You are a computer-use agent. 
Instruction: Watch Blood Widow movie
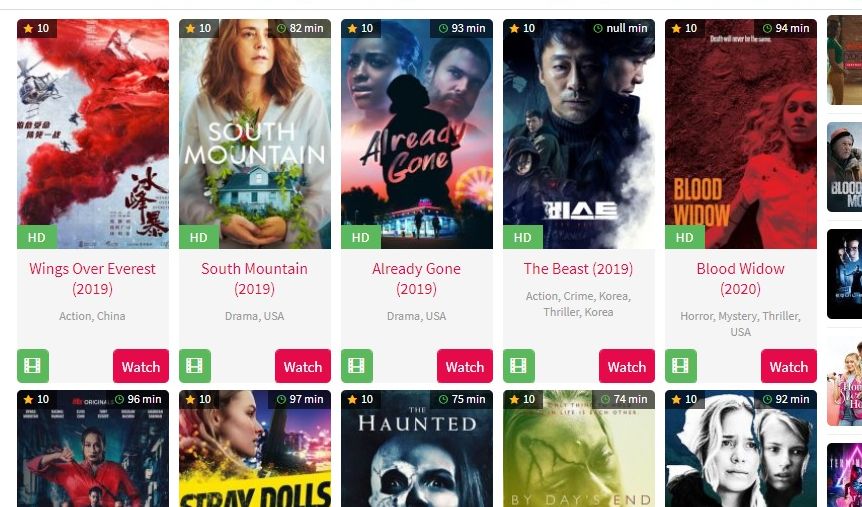click(x=789, y=366)
